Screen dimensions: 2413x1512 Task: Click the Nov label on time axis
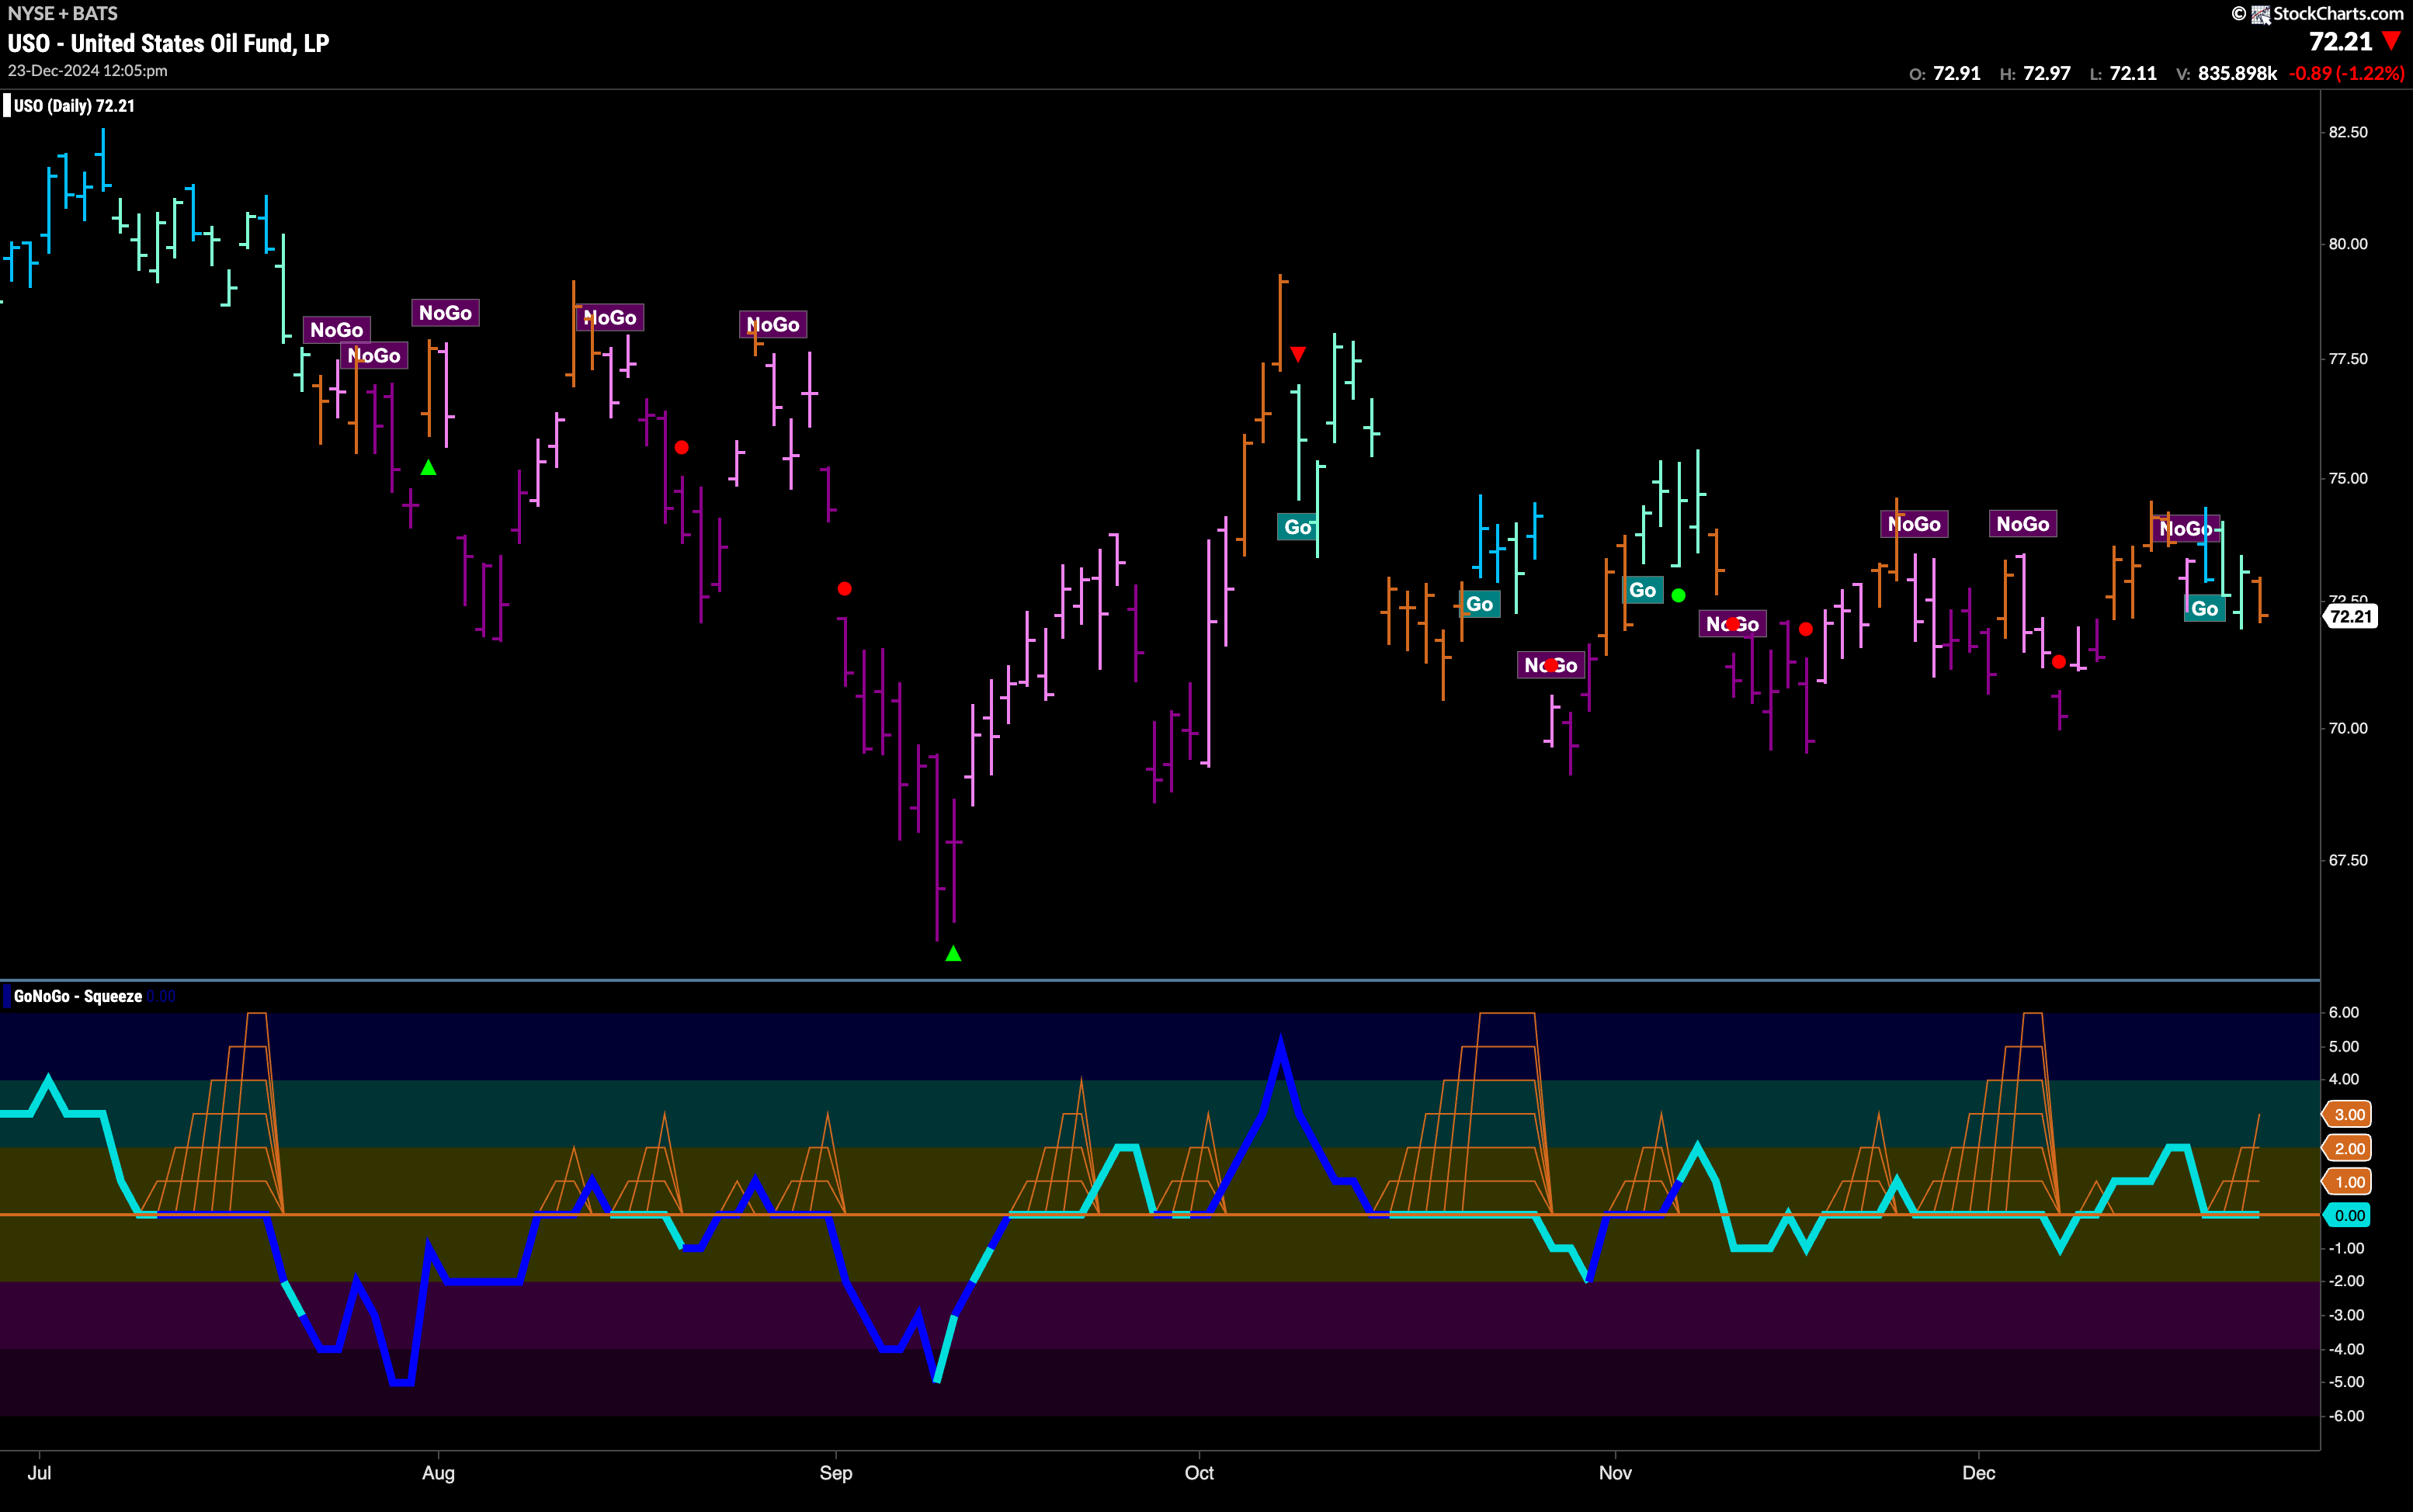[1615, 1473]
